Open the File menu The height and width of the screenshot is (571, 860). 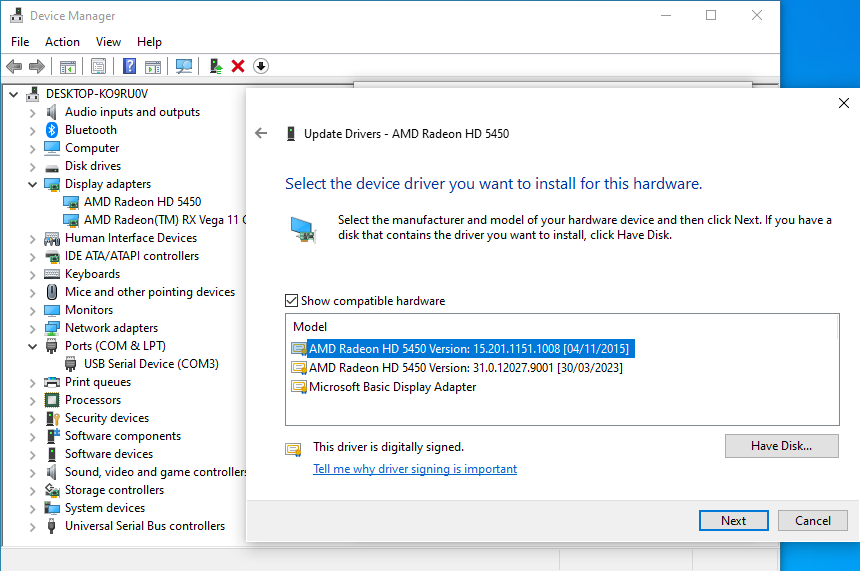tap(20, 42)
